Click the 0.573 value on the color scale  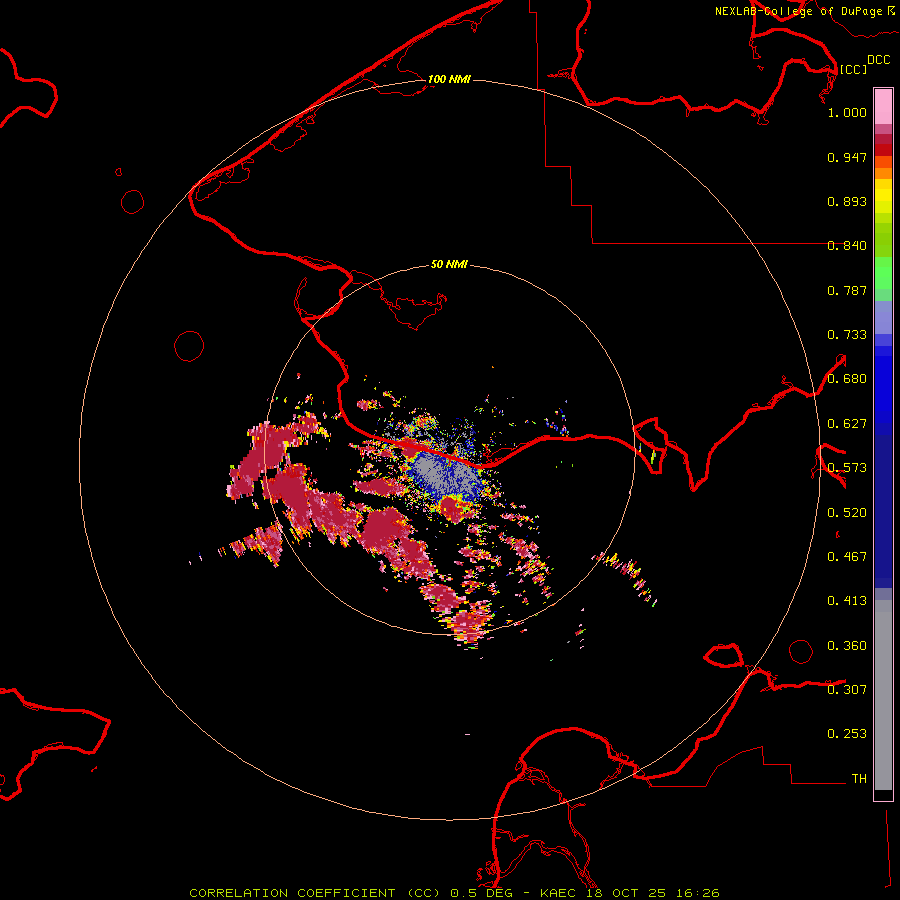(847, 468)
